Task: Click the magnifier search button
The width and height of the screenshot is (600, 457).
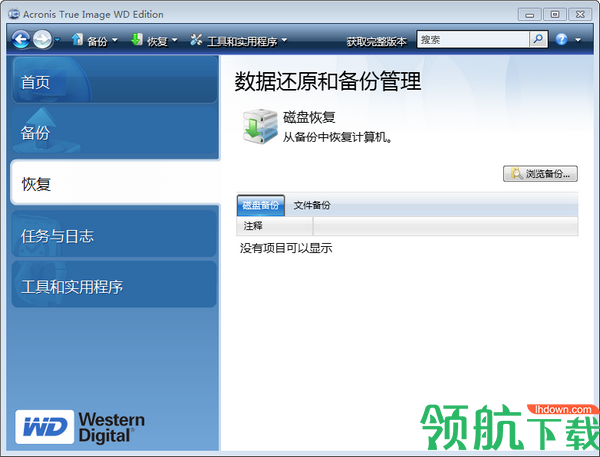Action: pyautogui.click(x=538, y=39)
